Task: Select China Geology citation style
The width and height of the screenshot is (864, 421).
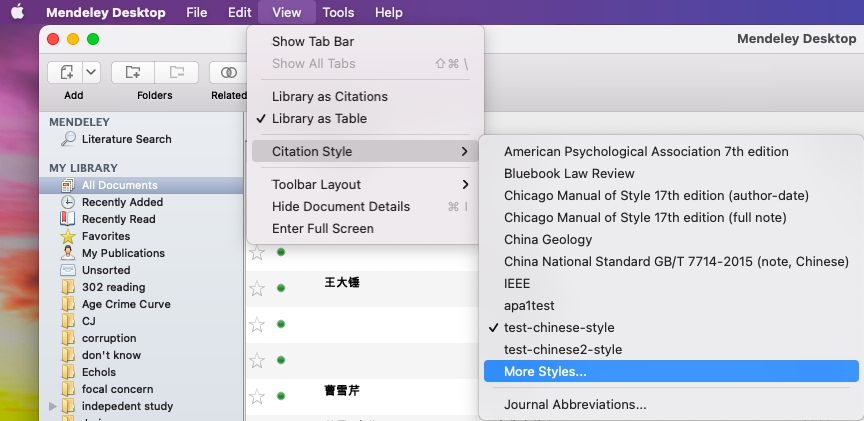Action: point(671,239)
